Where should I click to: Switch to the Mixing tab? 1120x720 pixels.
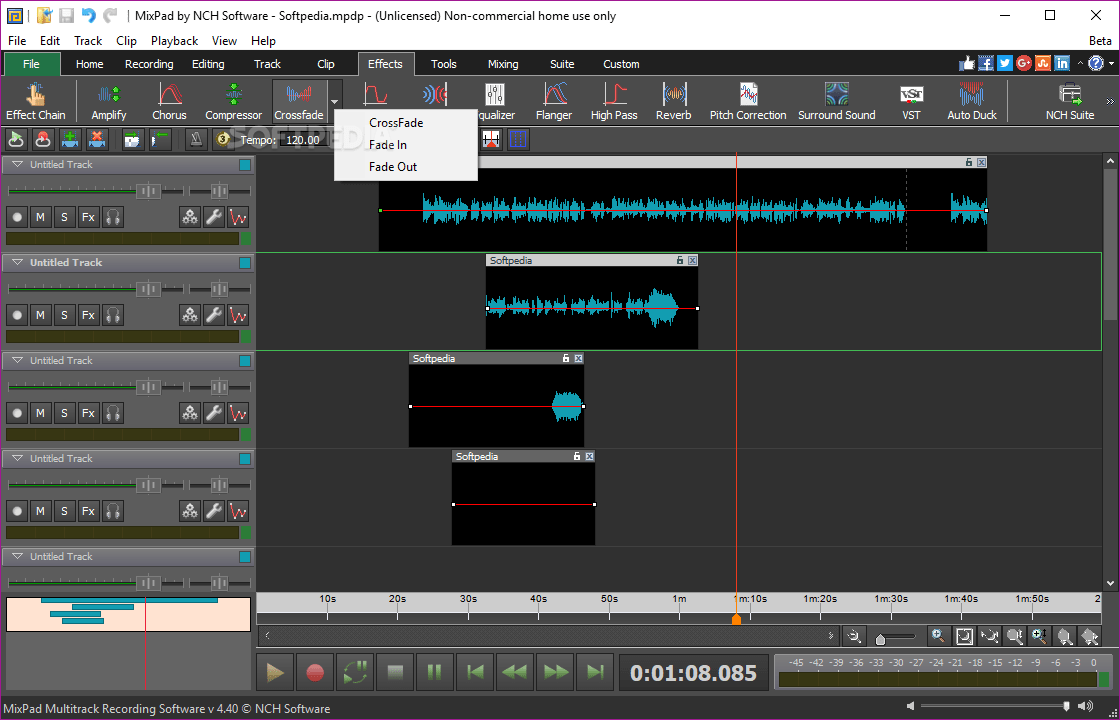(x=503, y=64)
